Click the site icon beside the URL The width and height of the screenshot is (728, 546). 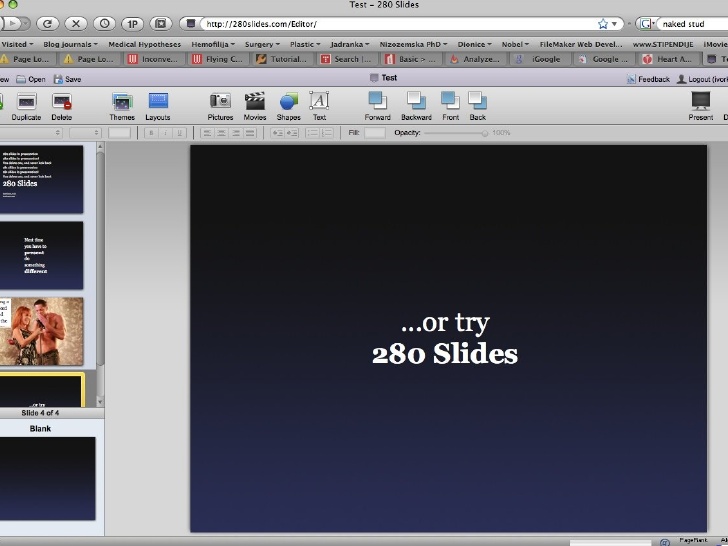[x=191, y=23]
